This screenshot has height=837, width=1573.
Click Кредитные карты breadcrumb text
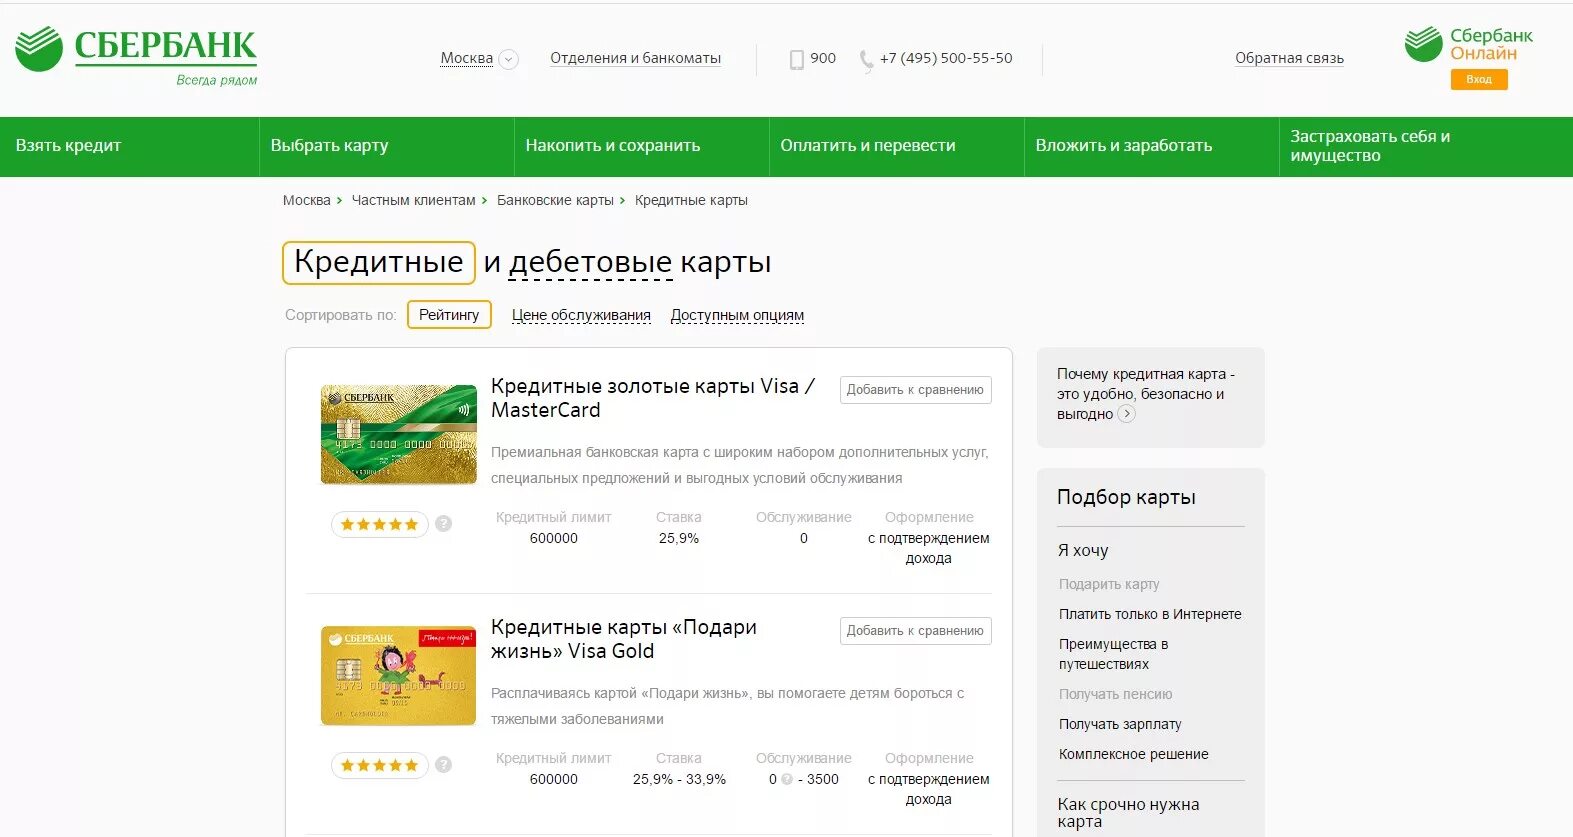point(691,200)
